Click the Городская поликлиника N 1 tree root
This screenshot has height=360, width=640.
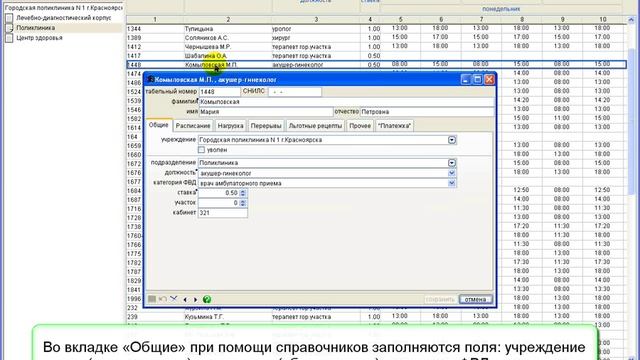pyautogui.click(x=64, y=8)
